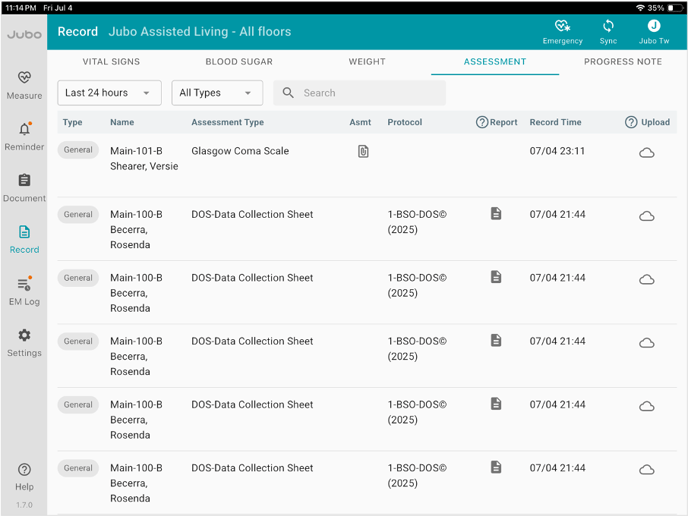Open the Jubo Tw user profile

coord(654,32)
